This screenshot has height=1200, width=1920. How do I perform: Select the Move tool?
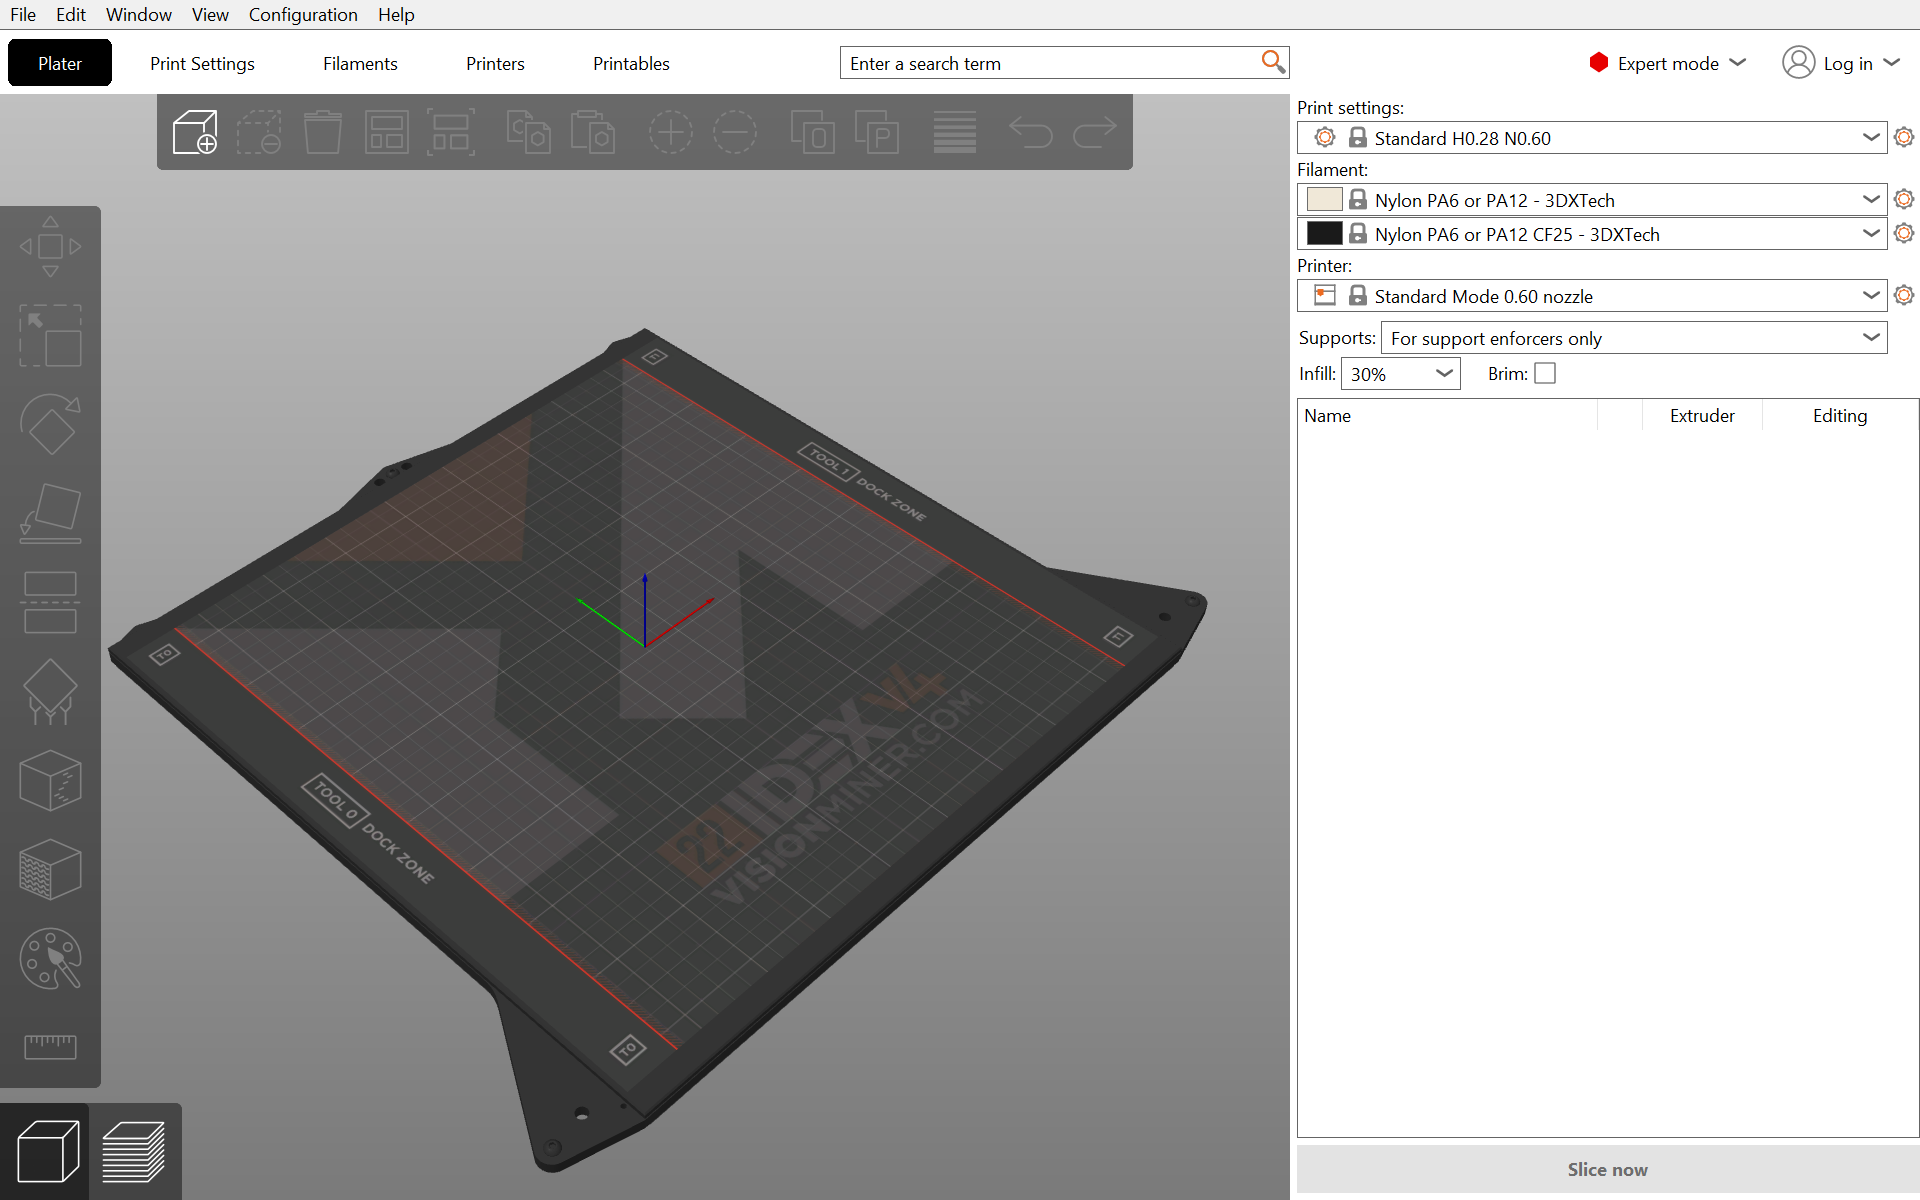coord(50,247)
